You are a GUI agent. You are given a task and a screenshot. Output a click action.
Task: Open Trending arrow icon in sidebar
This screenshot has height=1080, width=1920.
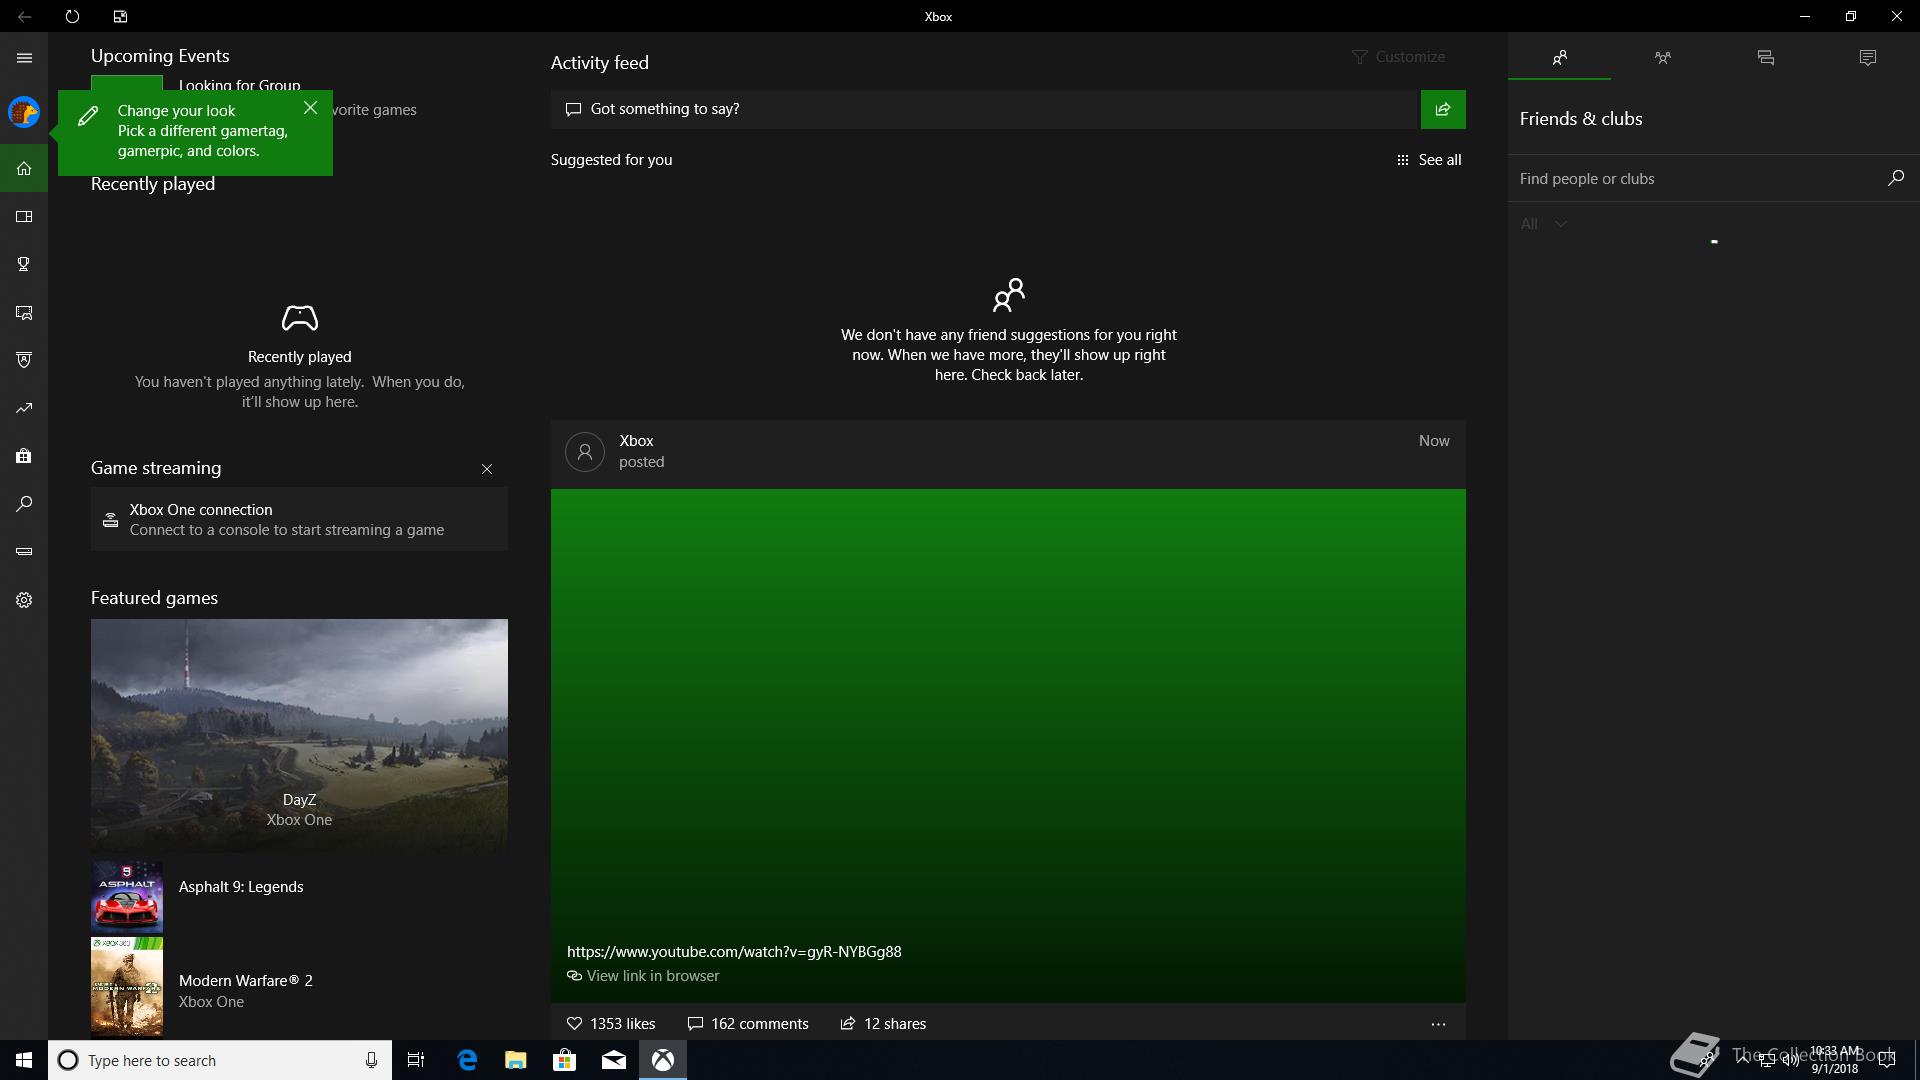[x=24, y=408]
